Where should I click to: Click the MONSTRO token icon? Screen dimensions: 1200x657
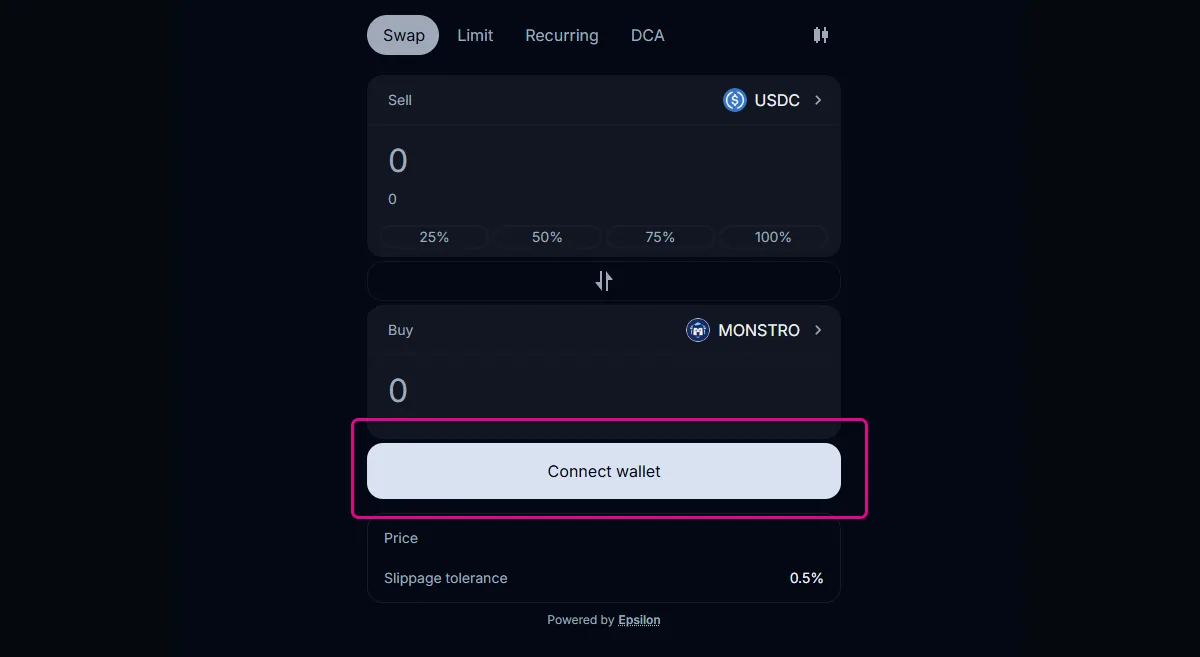point(698,330)
